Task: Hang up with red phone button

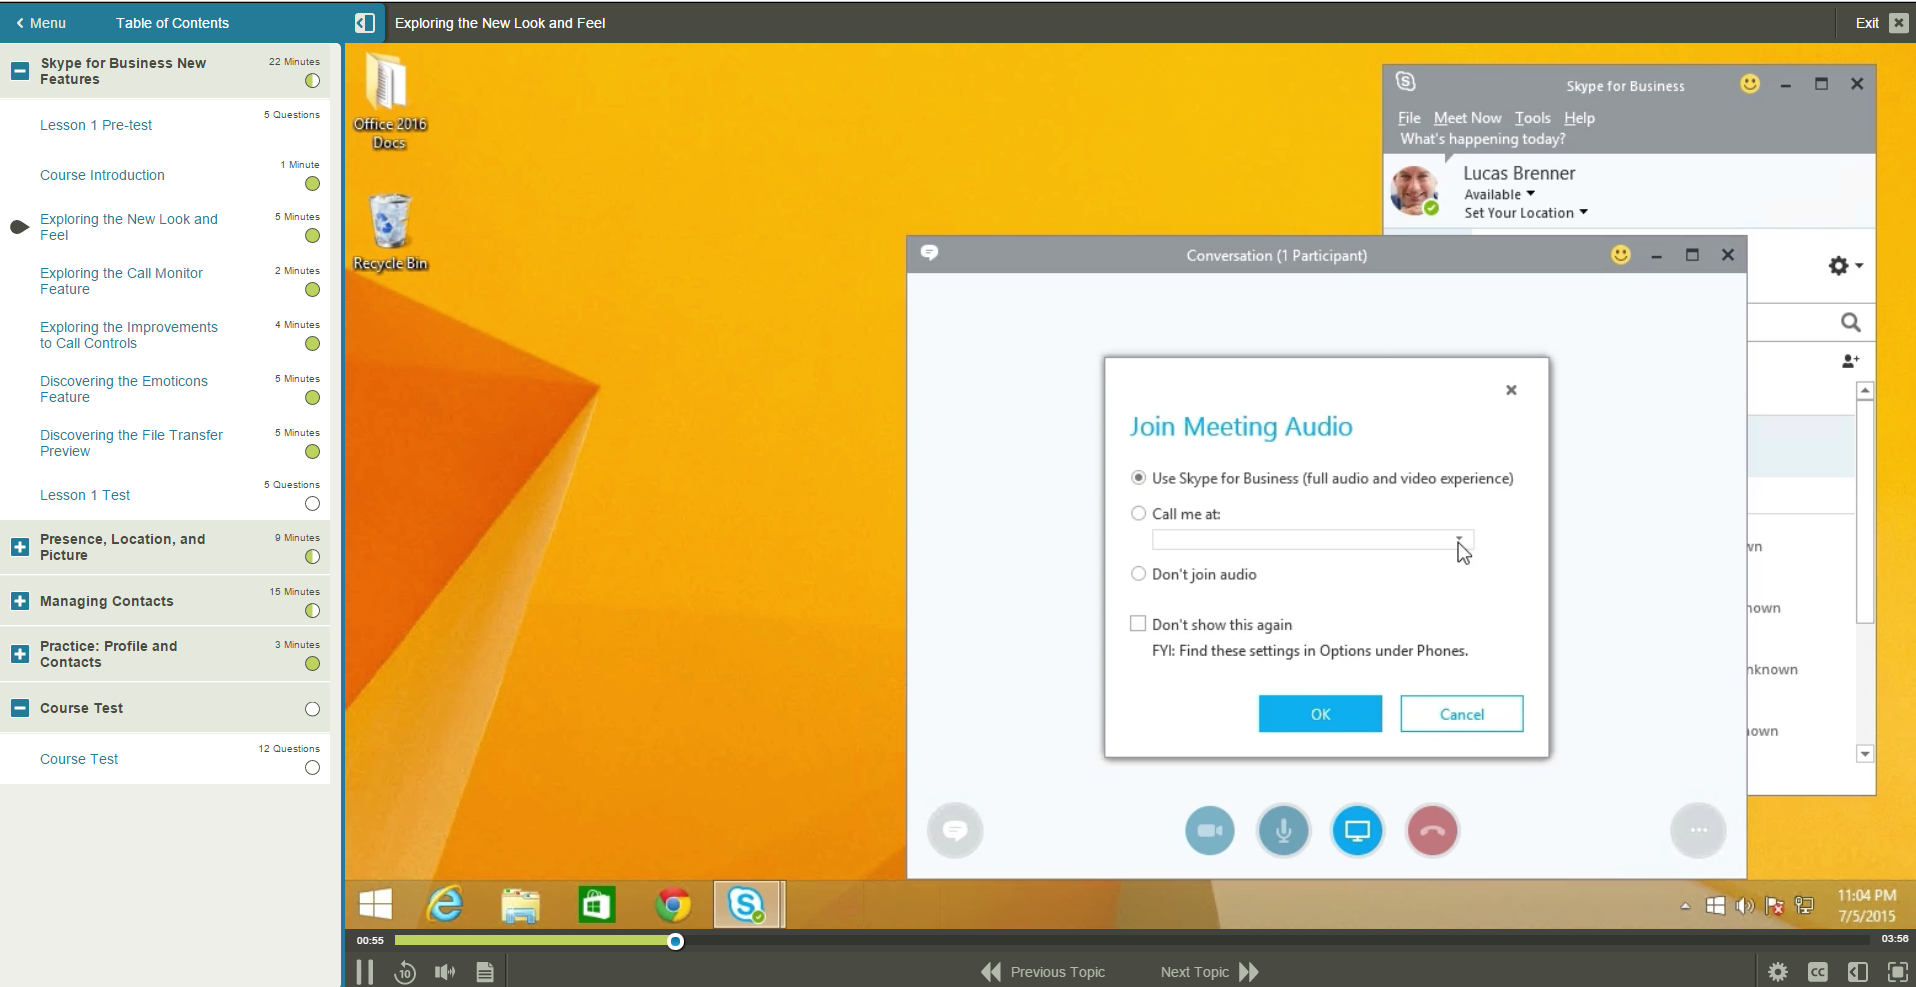Action: point(1432,831)
